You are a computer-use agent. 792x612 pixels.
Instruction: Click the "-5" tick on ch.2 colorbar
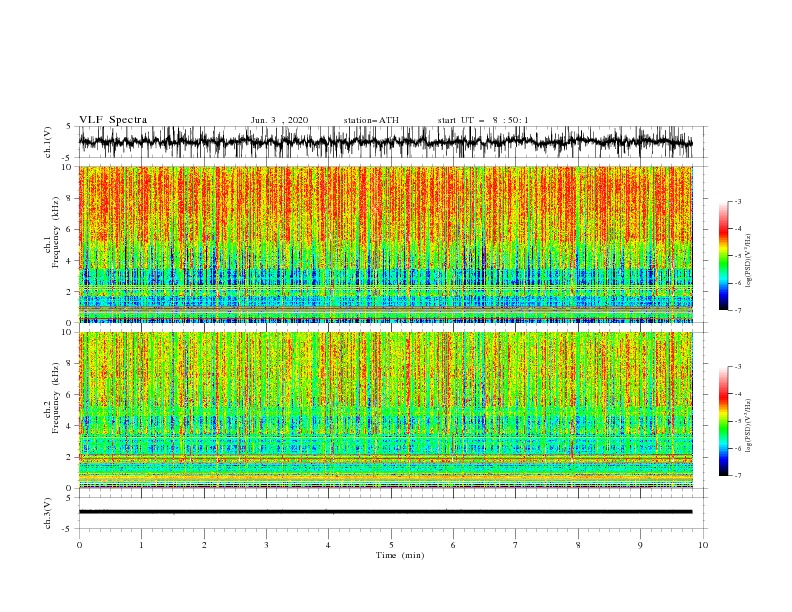pyautogui.click(x=737, y=421)
